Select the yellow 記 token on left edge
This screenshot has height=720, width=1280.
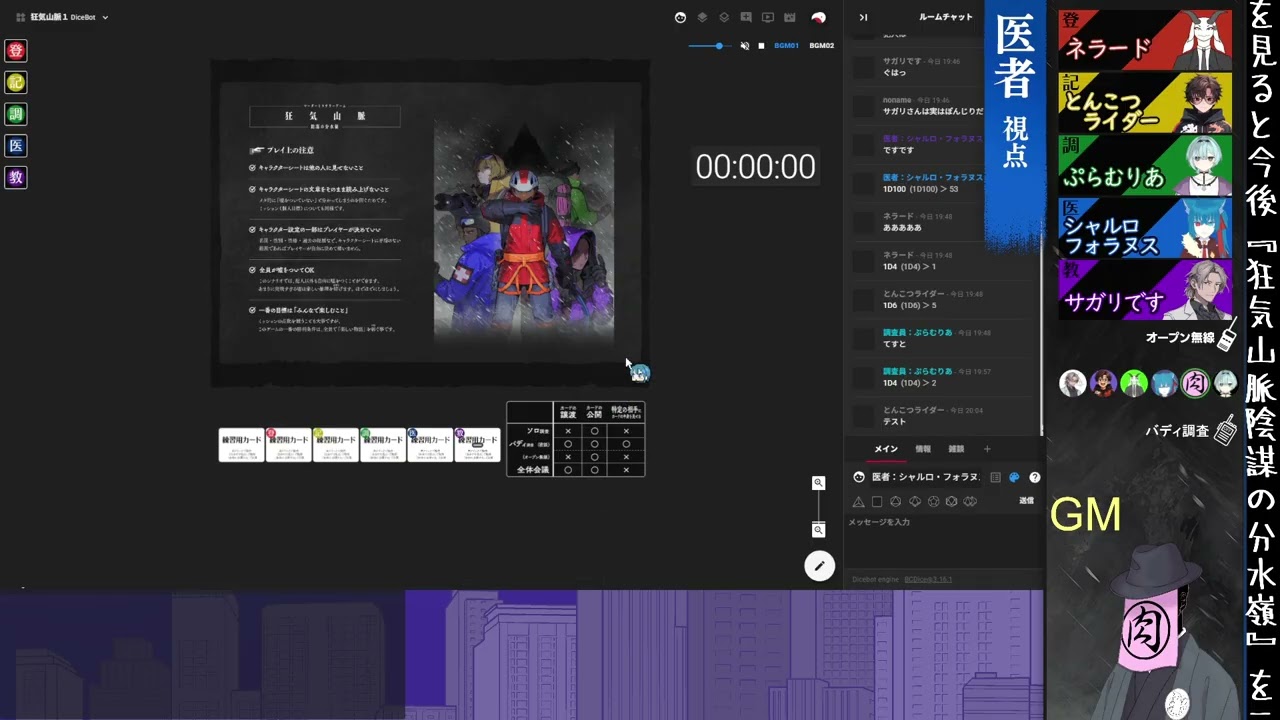pos(15,82)
